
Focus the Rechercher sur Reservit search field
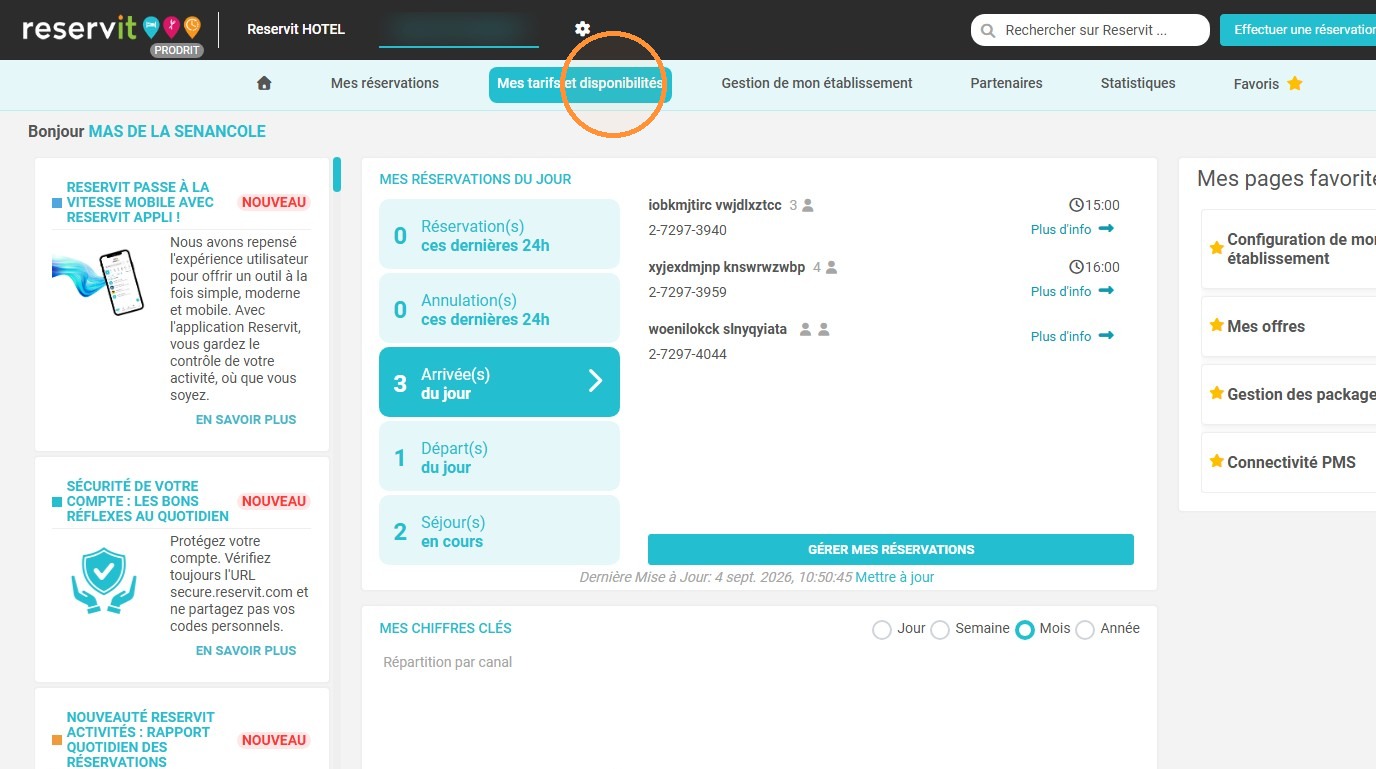click(x=1090, y=31)
